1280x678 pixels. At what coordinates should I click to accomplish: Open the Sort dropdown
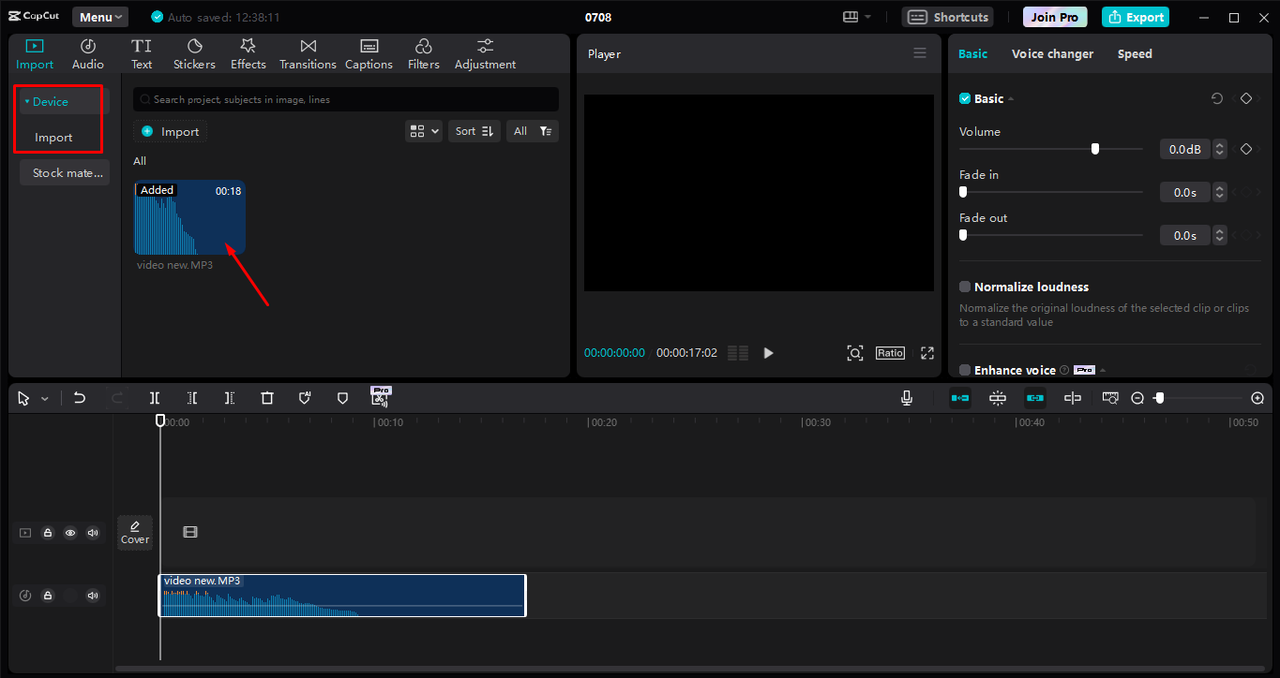tap(474, 131)
